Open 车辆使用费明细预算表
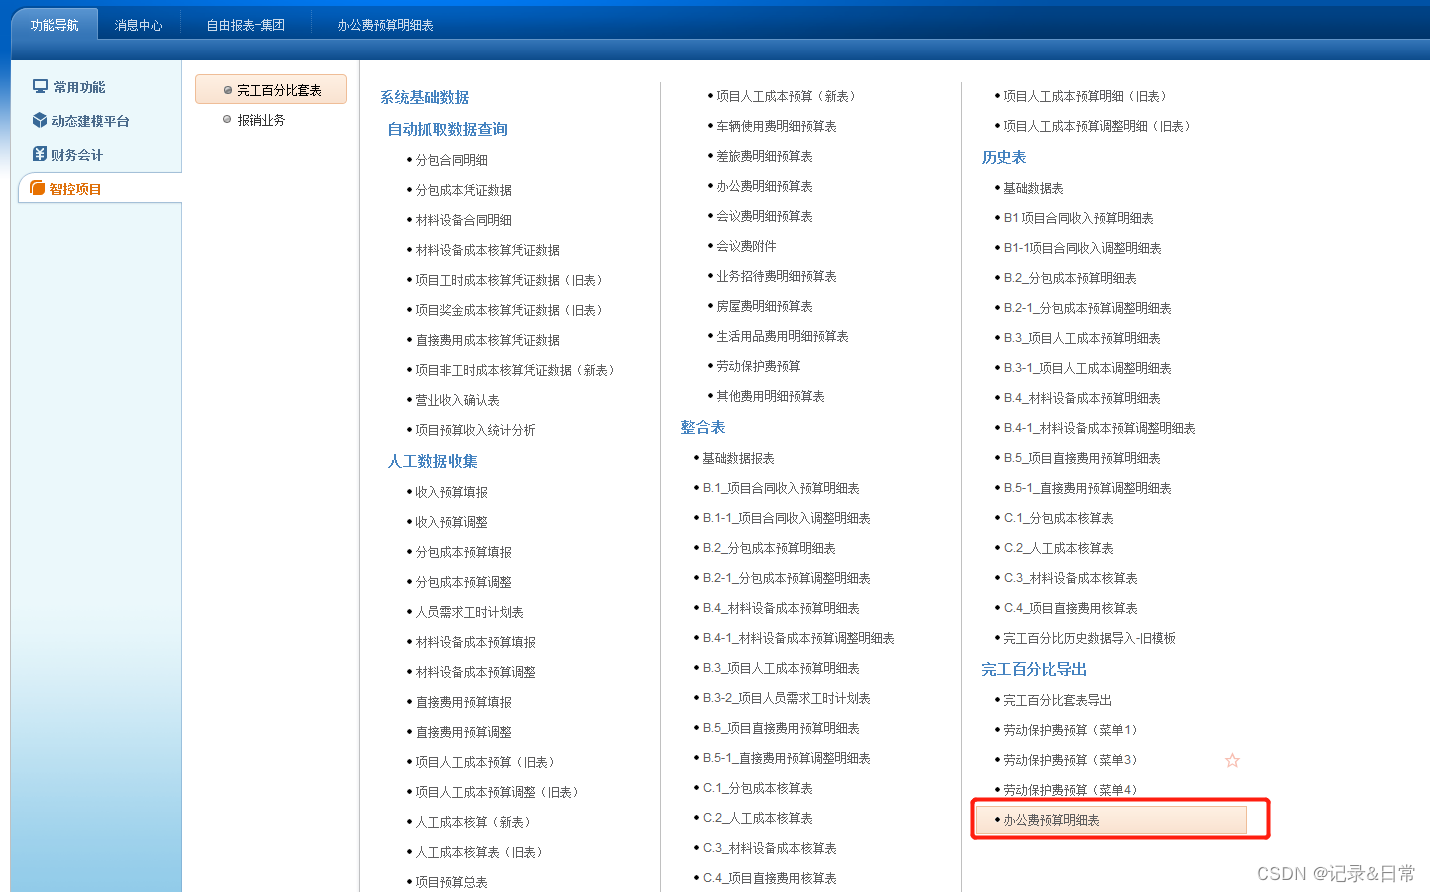Viewport: 1430px width, 892px height. [x=776, y=126]
